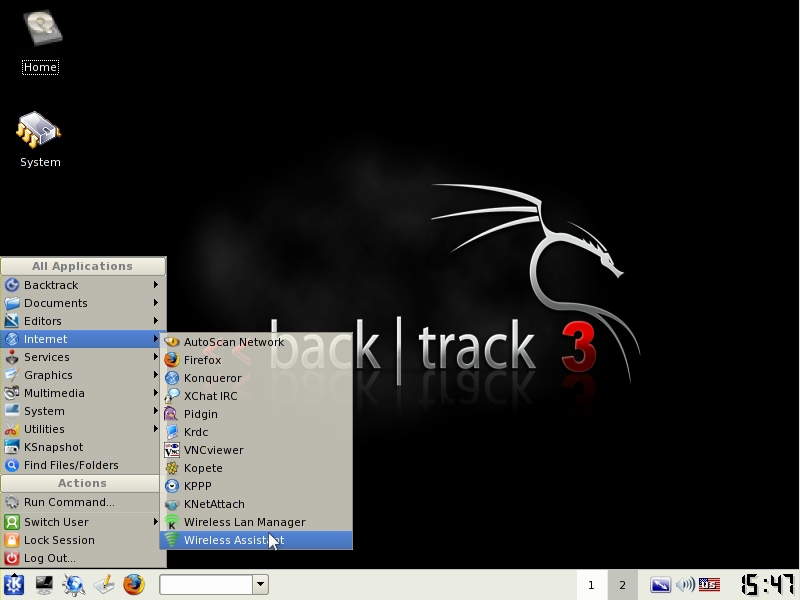Launch Firefox from the taskbar panel
Image resolution: width=800 pixels, height=600 pixels.
point(134,585)
